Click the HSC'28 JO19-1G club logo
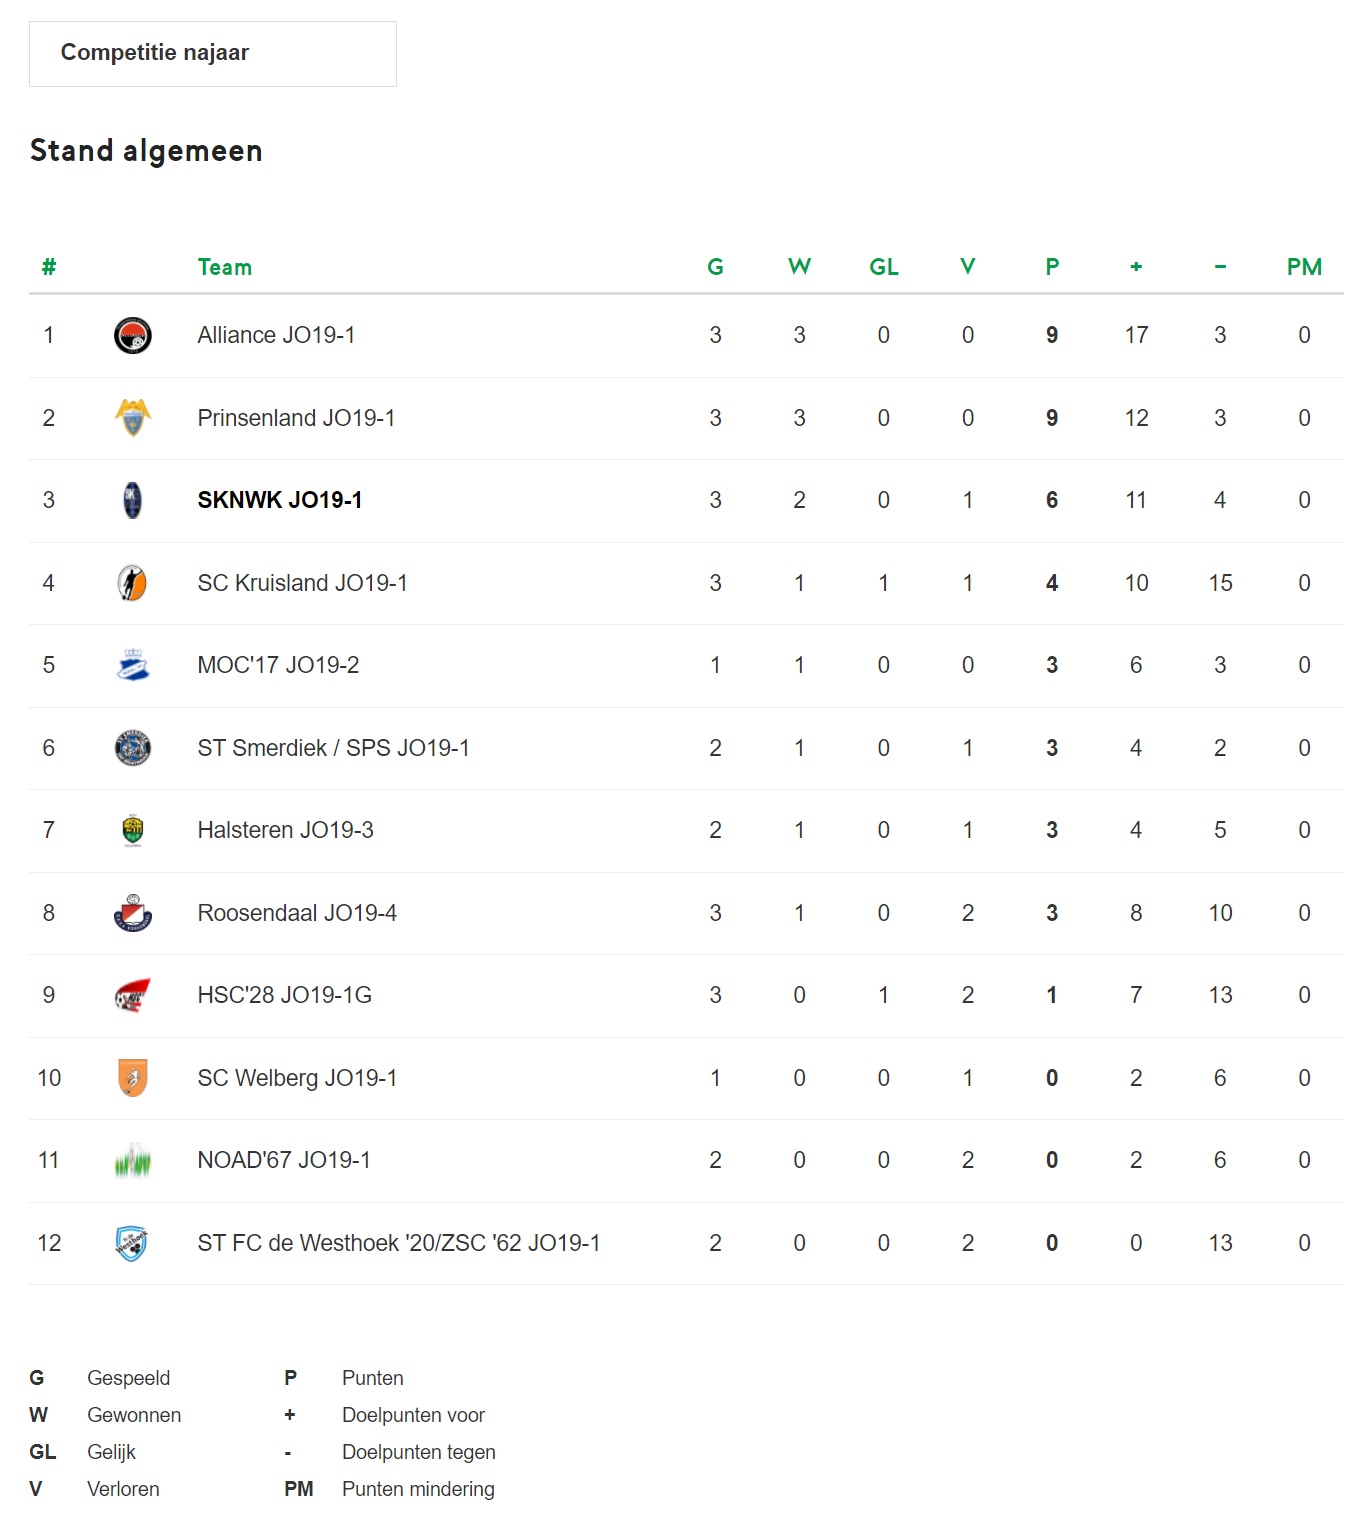The image size is (1370, 1527). coord(133,995)
